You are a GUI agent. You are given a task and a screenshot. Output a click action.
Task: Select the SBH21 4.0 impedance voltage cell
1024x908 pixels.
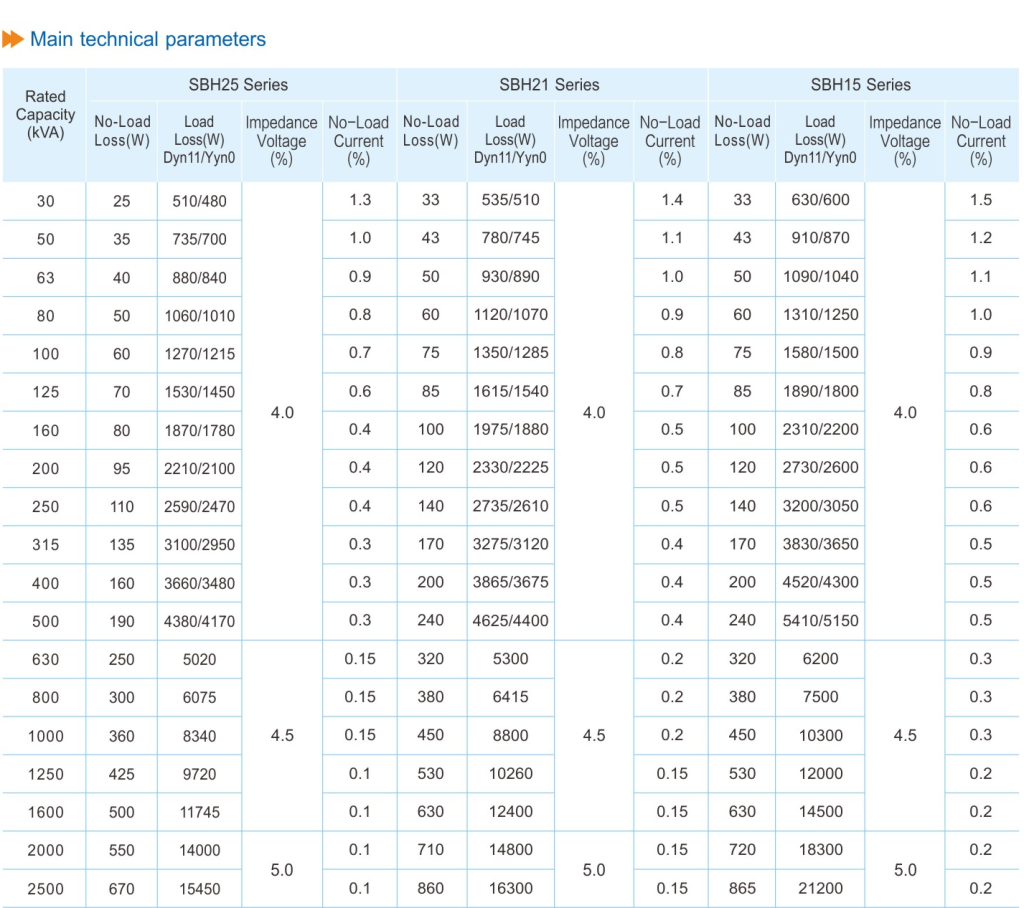[594, 413]
